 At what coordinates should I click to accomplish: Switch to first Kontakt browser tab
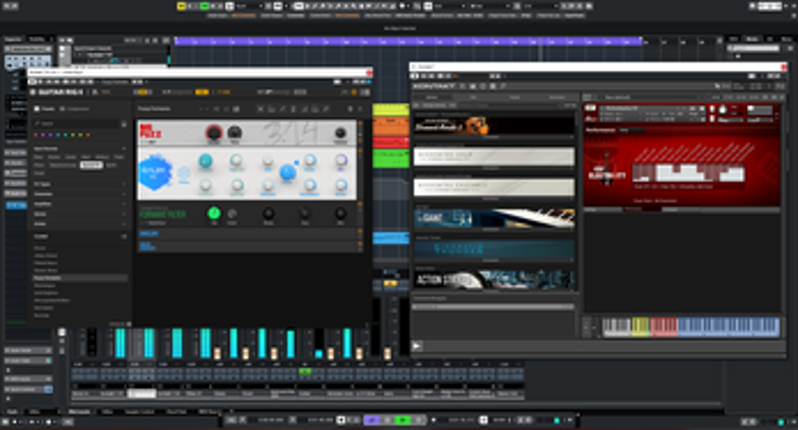(432, 97)
